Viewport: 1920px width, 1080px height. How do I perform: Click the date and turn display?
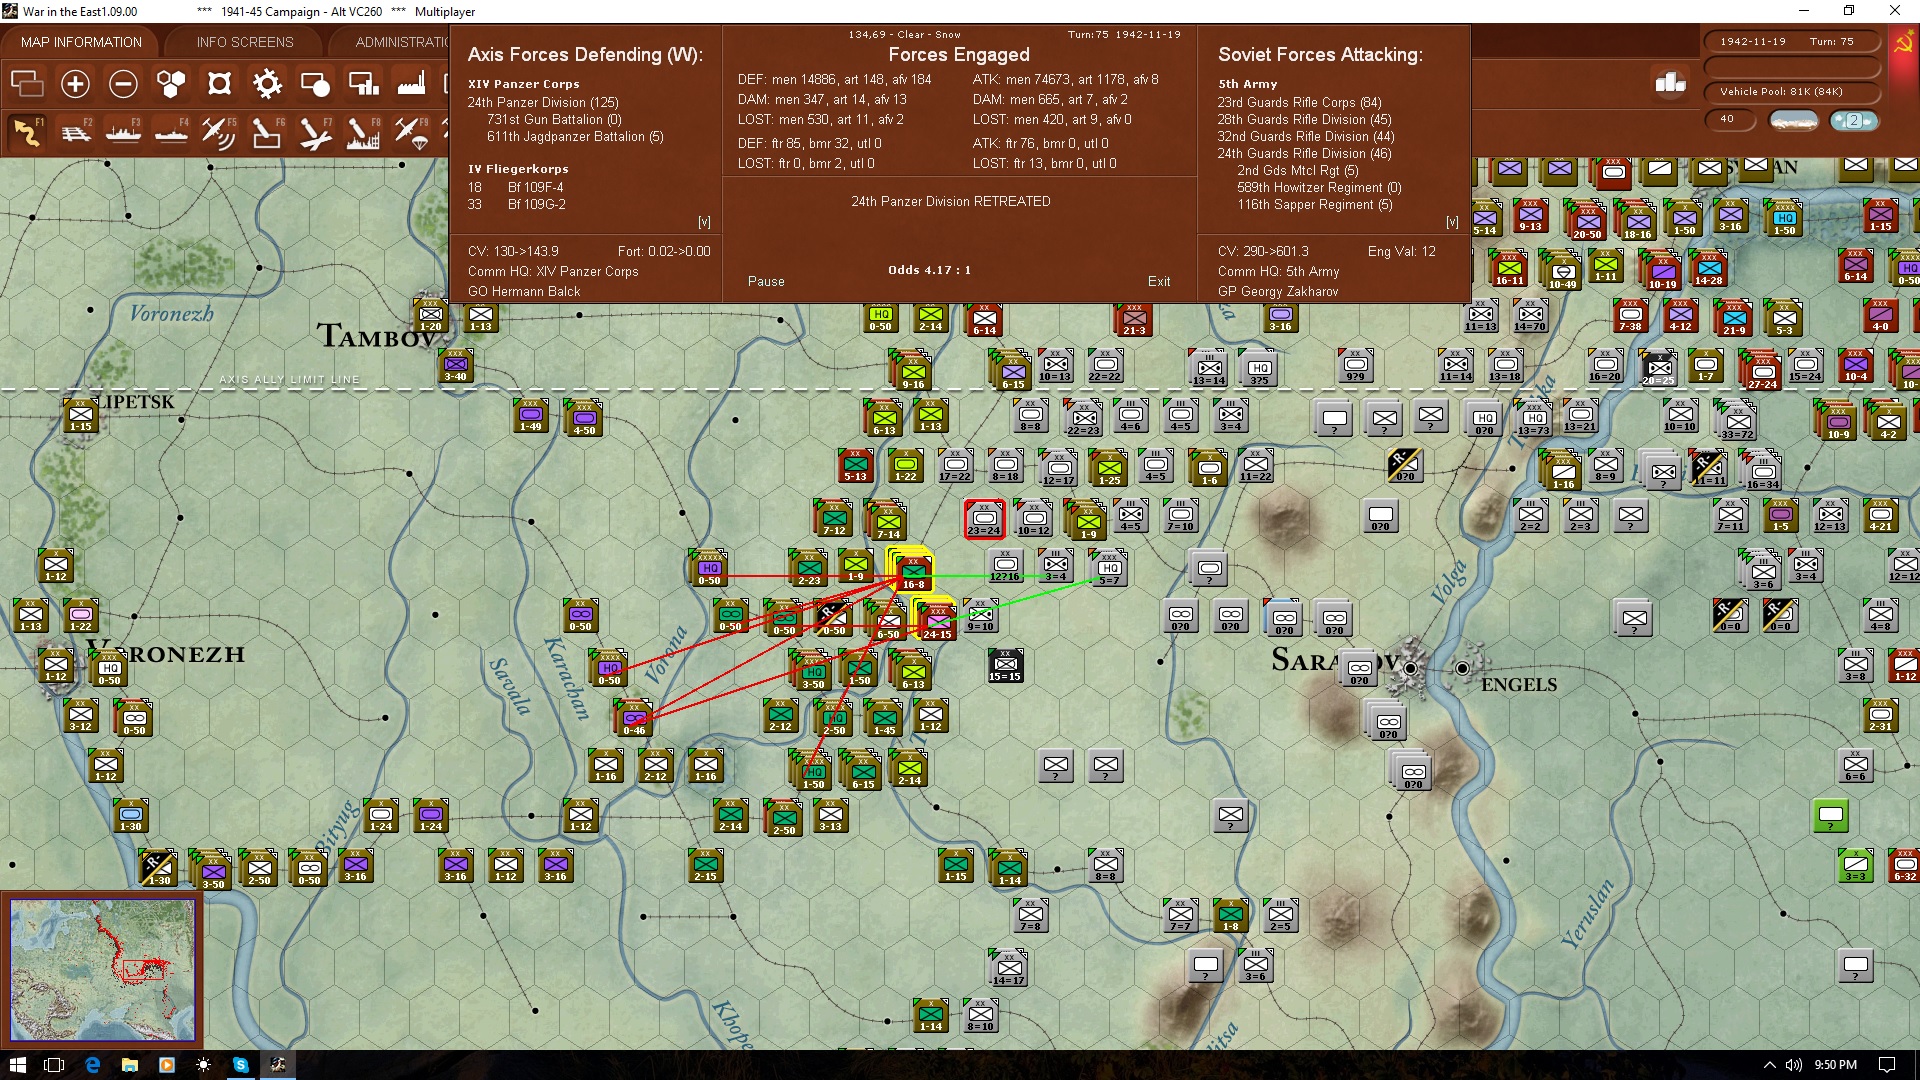tap(1792, 42)
